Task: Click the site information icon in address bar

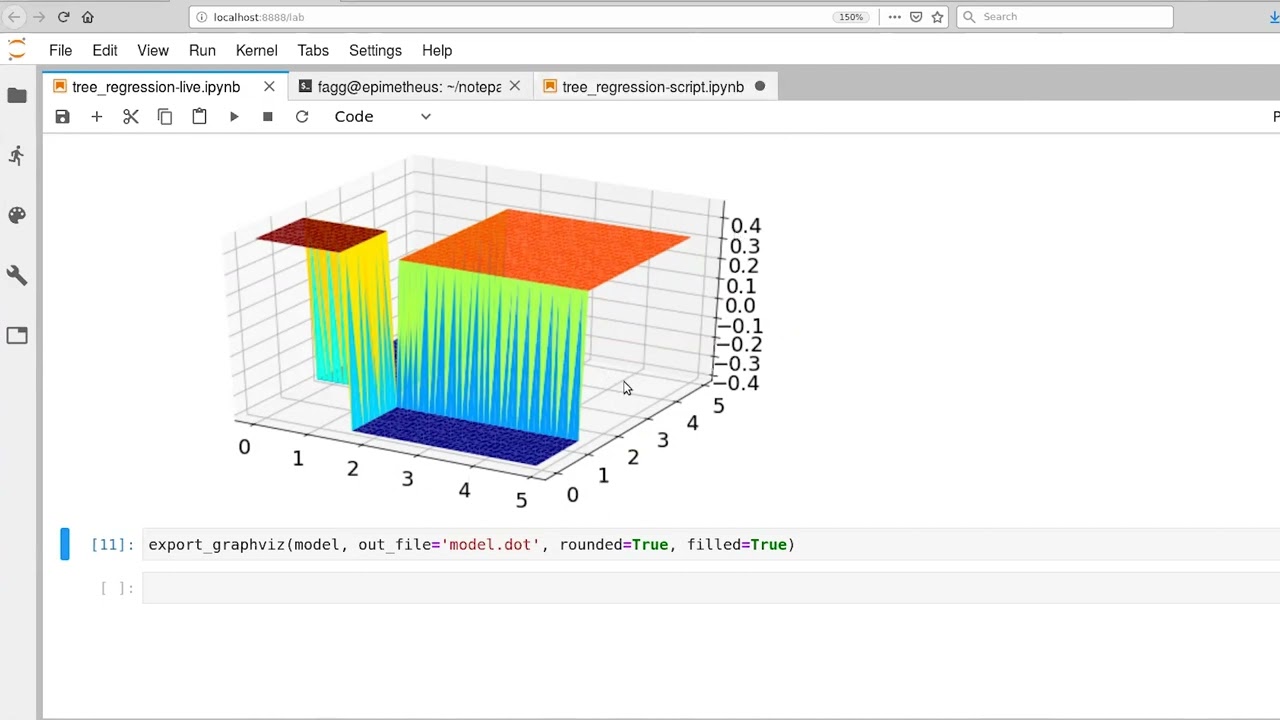Action: [202, 17]
